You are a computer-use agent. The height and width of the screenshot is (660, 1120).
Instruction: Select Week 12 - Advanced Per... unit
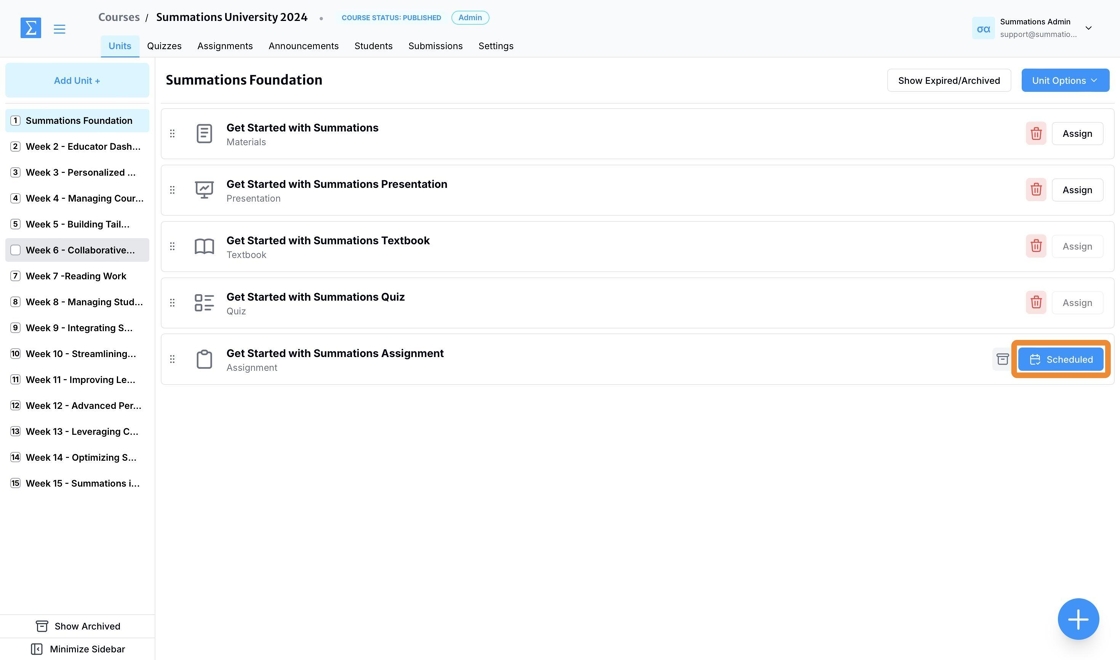77,406
